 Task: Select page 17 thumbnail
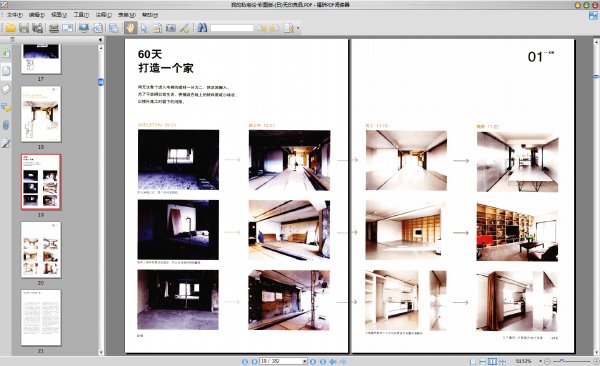[41, 59]
